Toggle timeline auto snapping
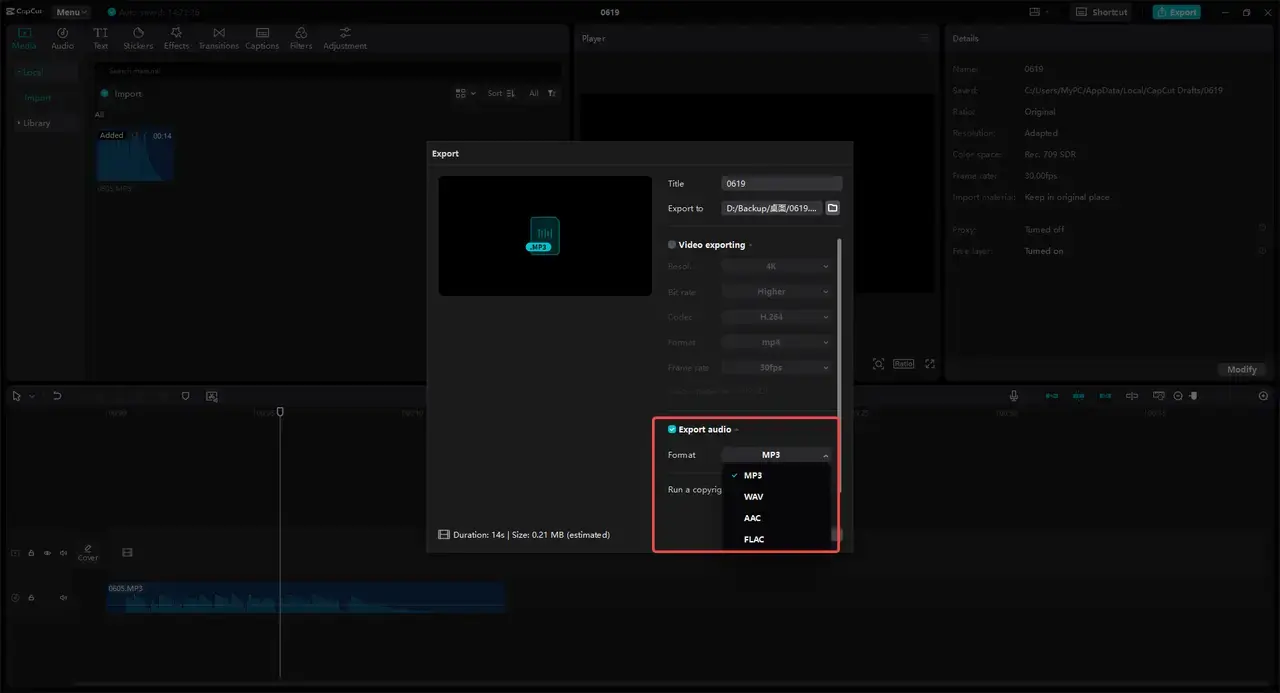Screen dimensions: 1280x693 click(1078, 396)
